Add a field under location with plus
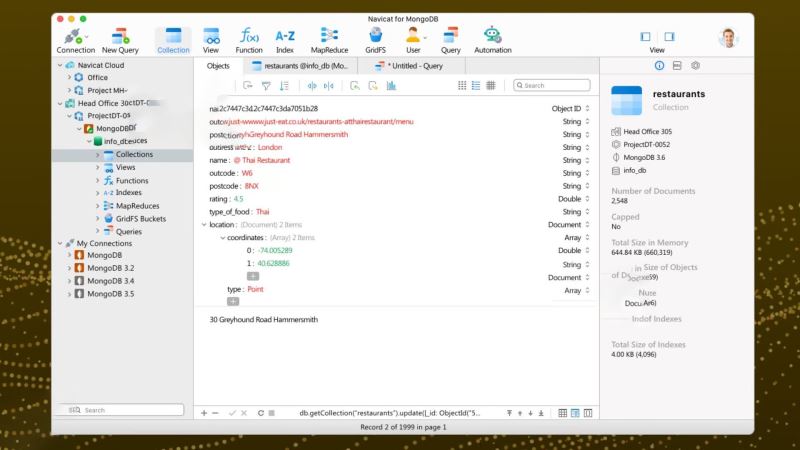 [x=233, y=302]
